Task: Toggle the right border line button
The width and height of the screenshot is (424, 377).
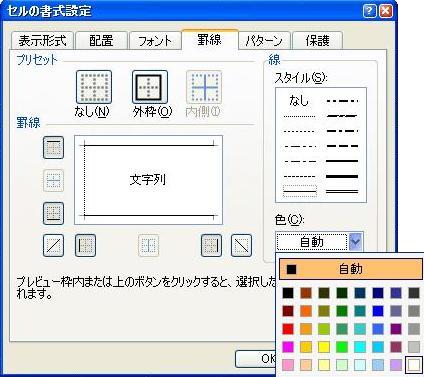Action: point(211,245)
